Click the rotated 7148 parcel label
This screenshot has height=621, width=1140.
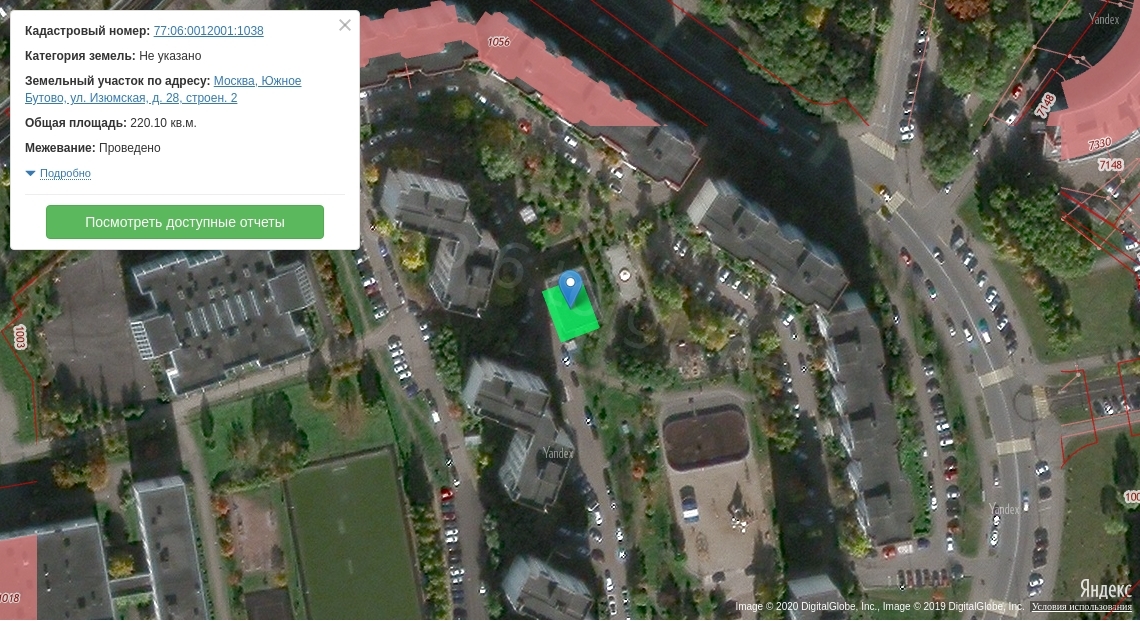coord(1045,106)
